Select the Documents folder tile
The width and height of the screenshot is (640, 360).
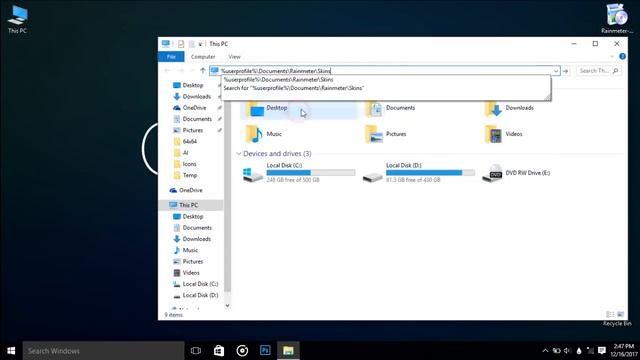coord(391,109)
